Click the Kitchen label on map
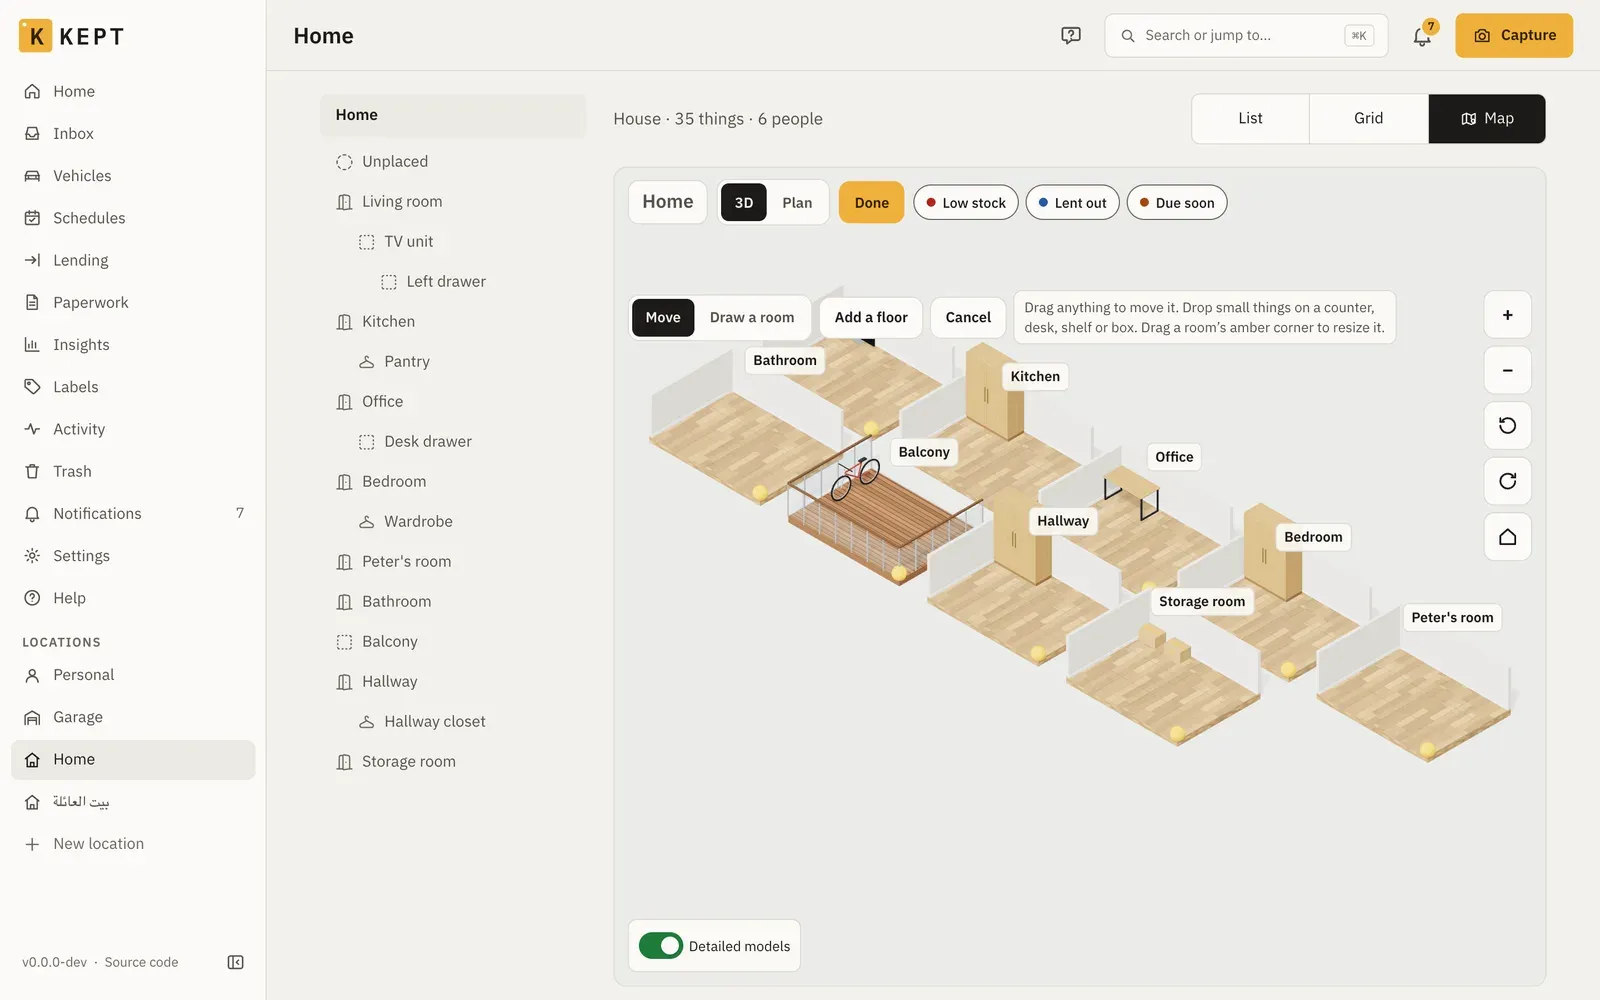Viewport: 1600px width, 1000px height. point(1035,377)
